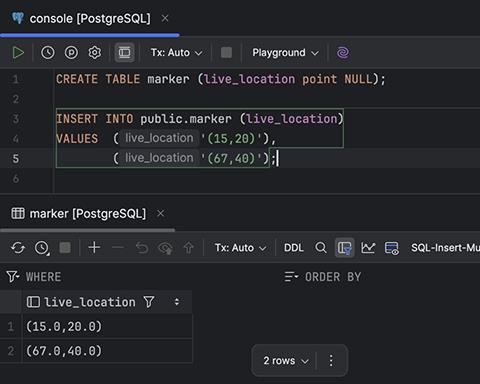The image size is (480, 384).
Task: Open the Tx: Auto dropdown in console toolbar
Action: [176, 53]
